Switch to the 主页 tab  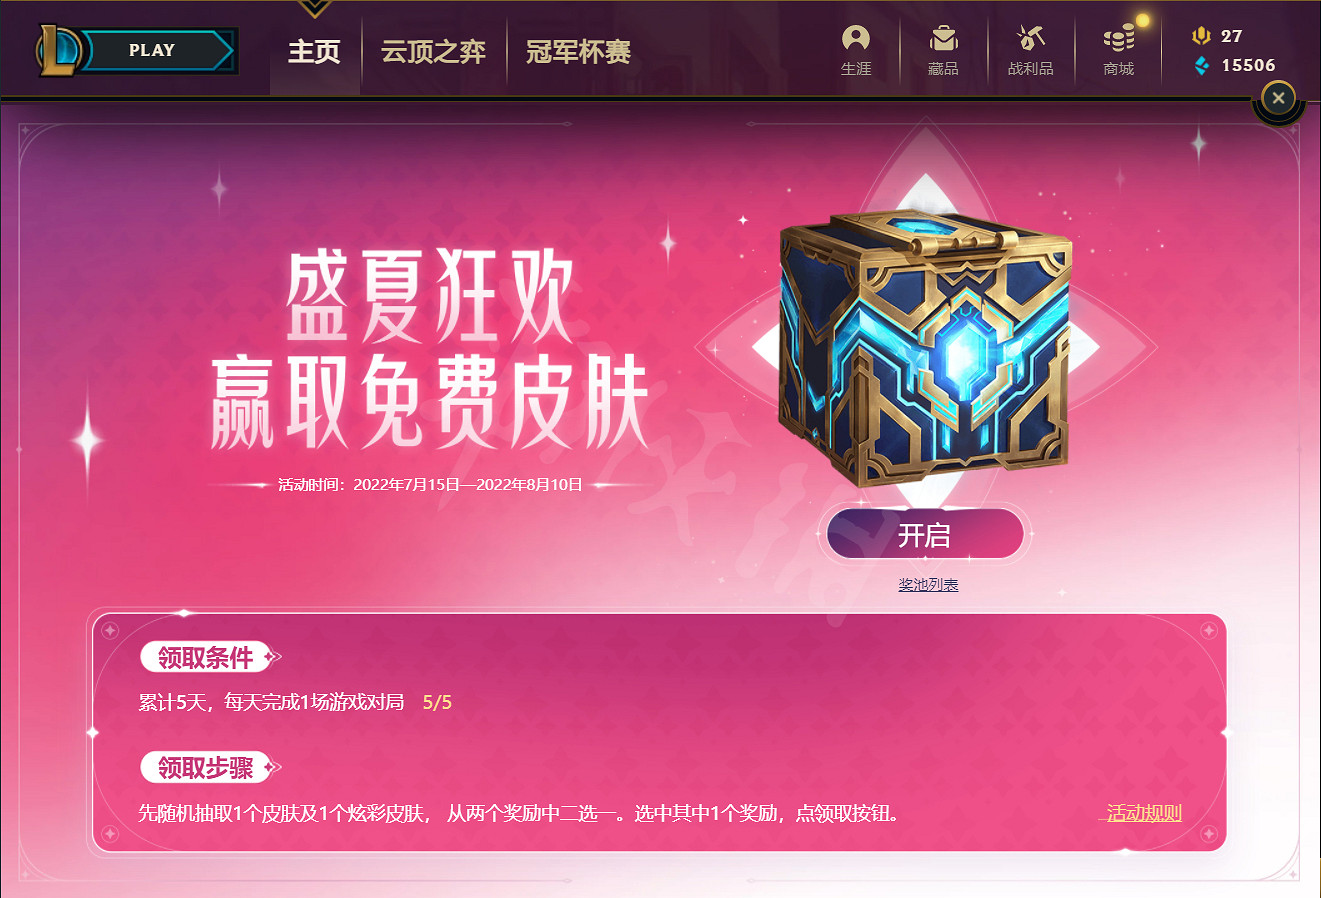[x=314, y=52]
